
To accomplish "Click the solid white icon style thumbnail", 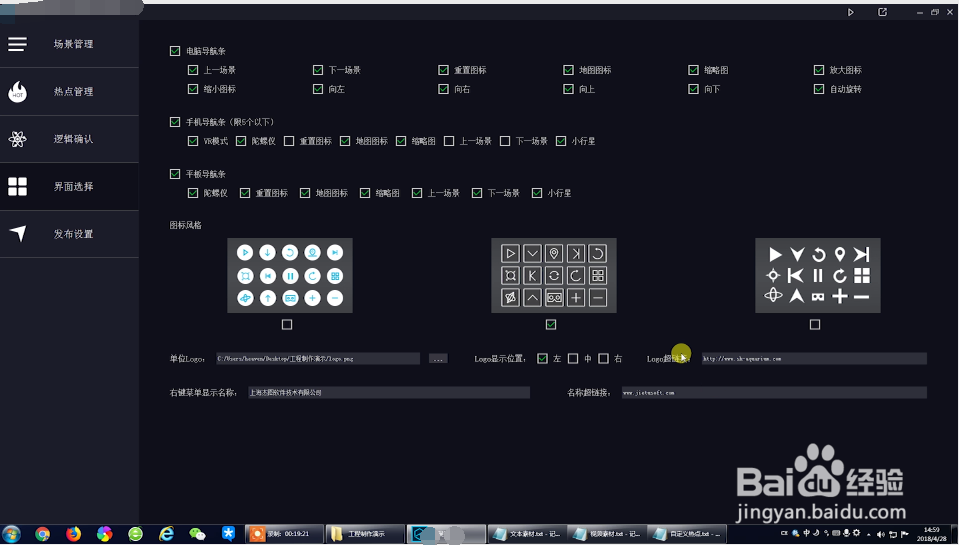I will 818,276.
